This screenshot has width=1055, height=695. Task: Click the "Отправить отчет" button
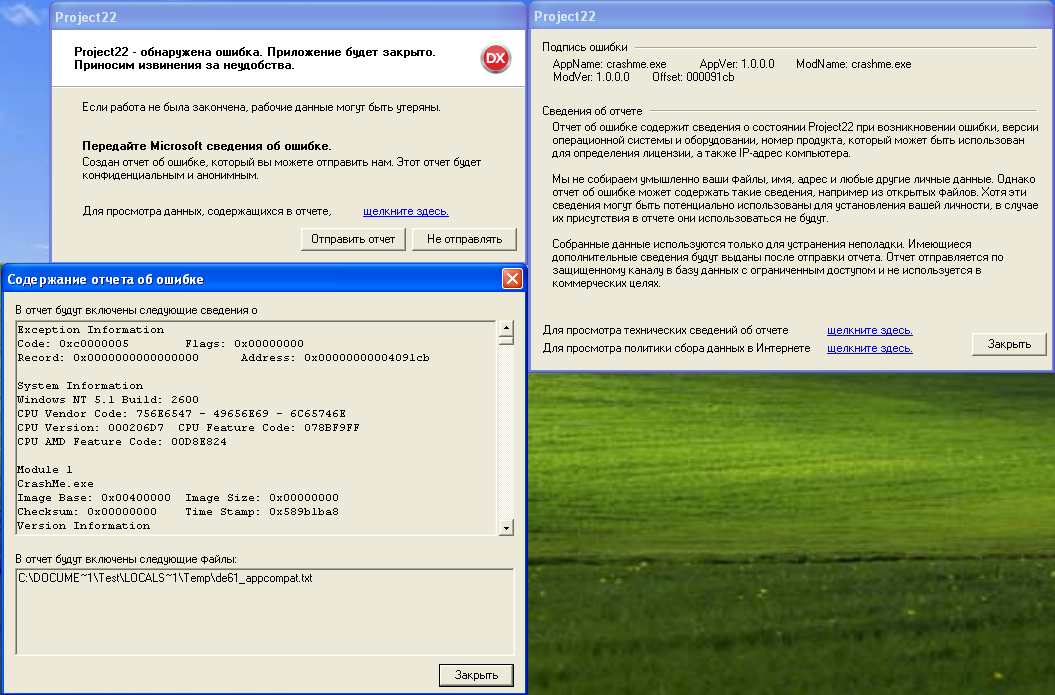click(353, 239)
